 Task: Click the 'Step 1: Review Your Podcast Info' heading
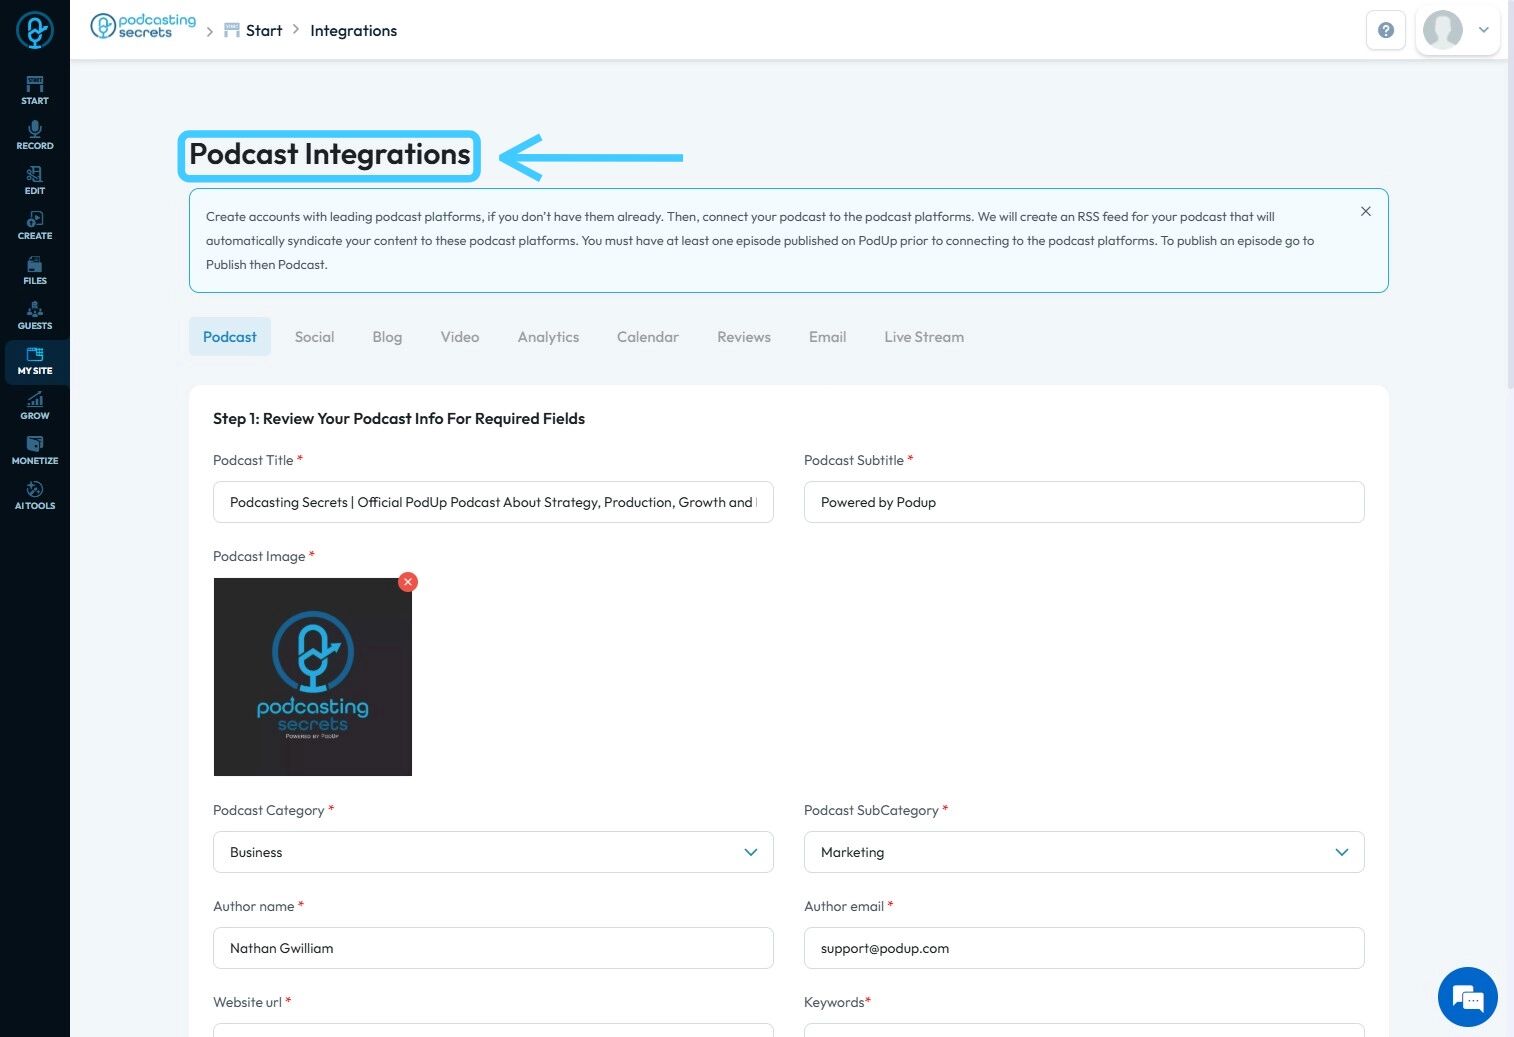click(x=399, y=419)
